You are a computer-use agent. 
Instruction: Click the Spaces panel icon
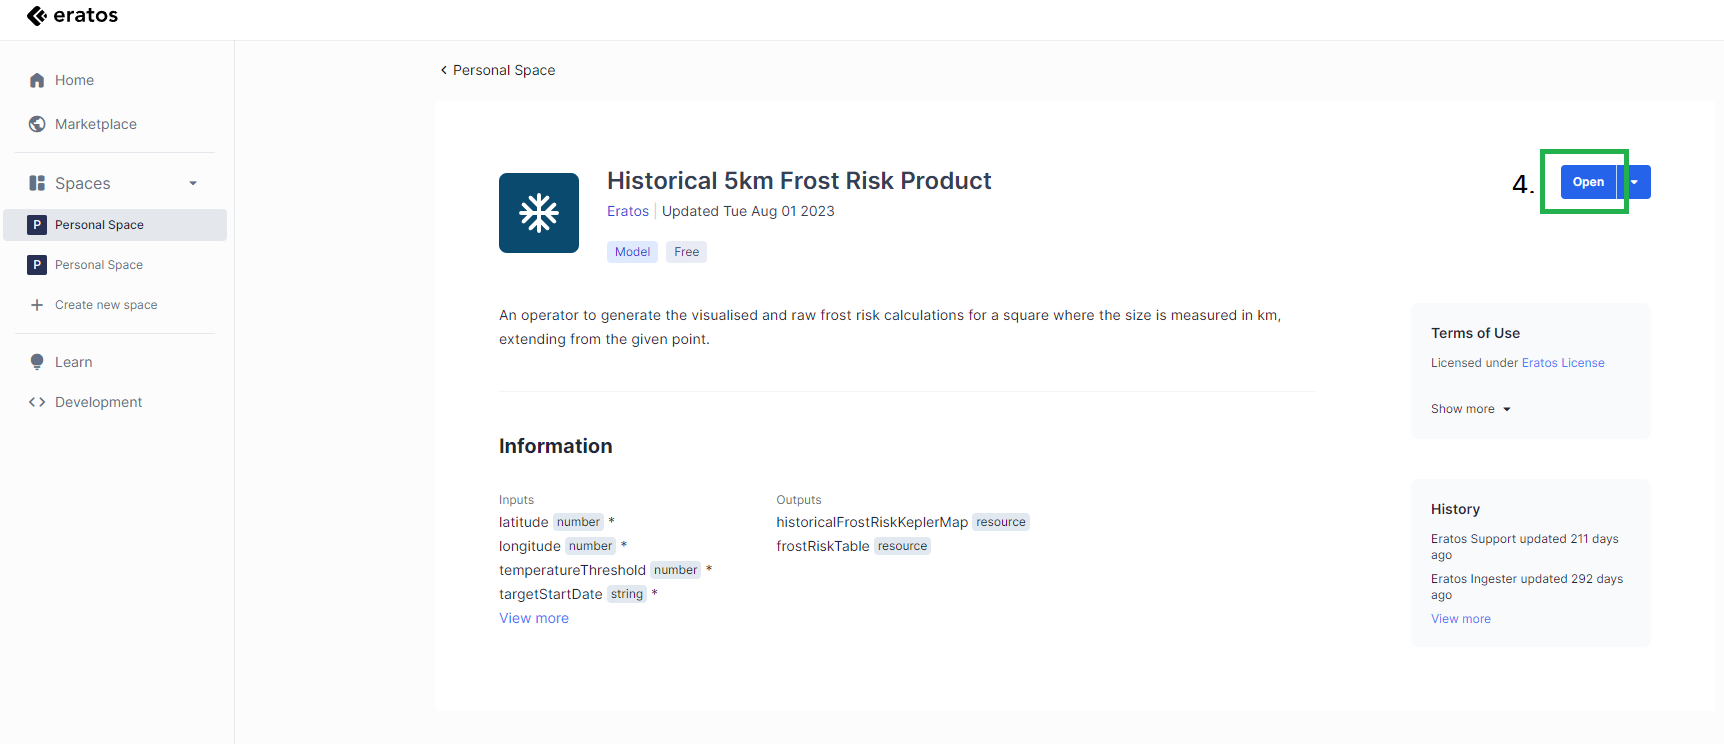tap(37, 183)
